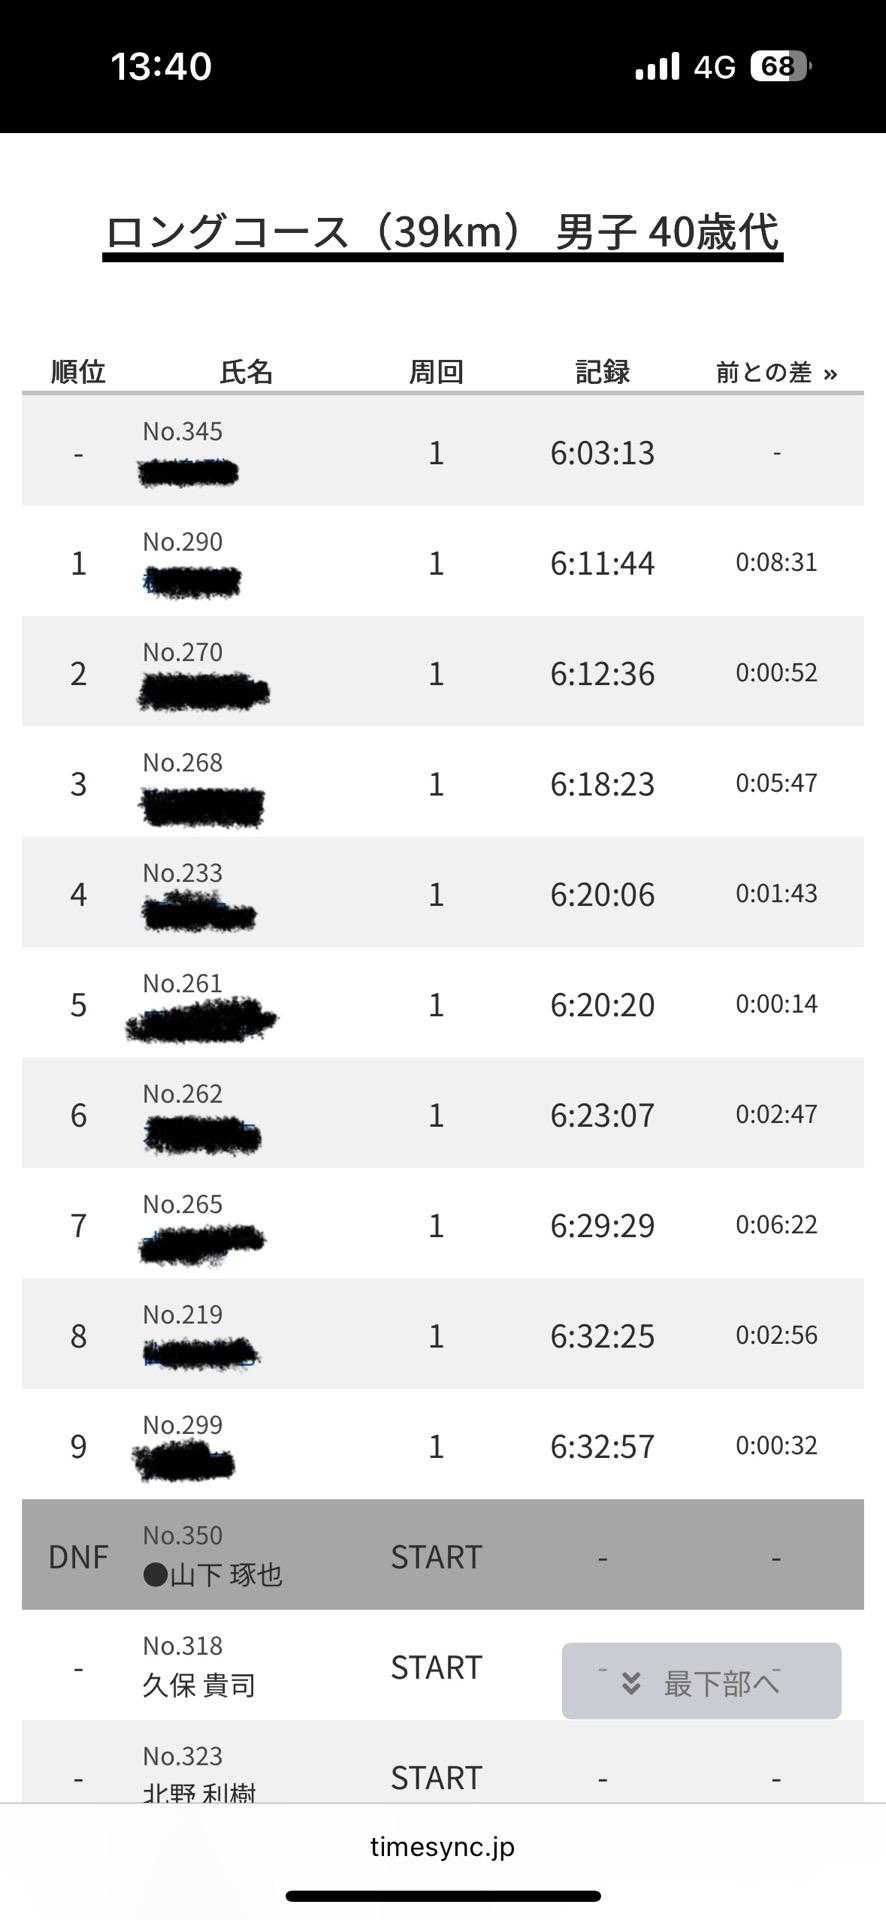
Task: Tap the 順位 column header
Action: [78, 372]
